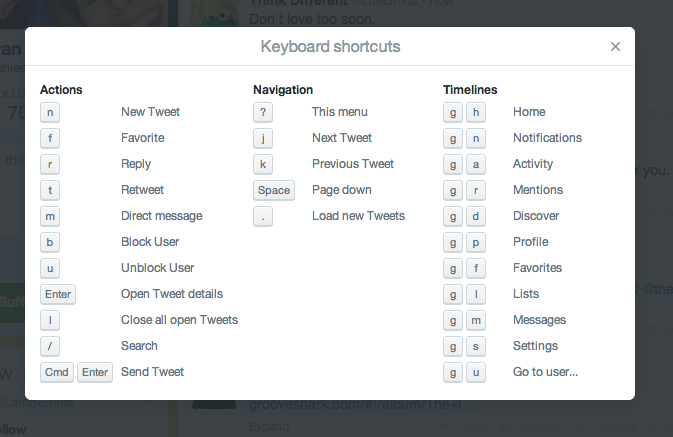Screen dimensions: 673x437
Task: Click the 'Cmd' key for Send Tweet
Action: pyautogui.click(x=57, y=372)
